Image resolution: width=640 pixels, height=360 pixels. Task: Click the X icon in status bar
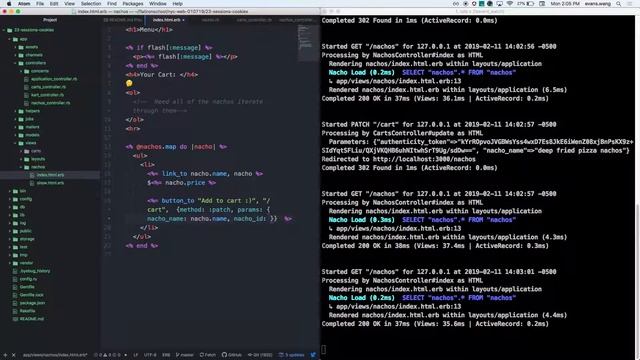point(13,355)
